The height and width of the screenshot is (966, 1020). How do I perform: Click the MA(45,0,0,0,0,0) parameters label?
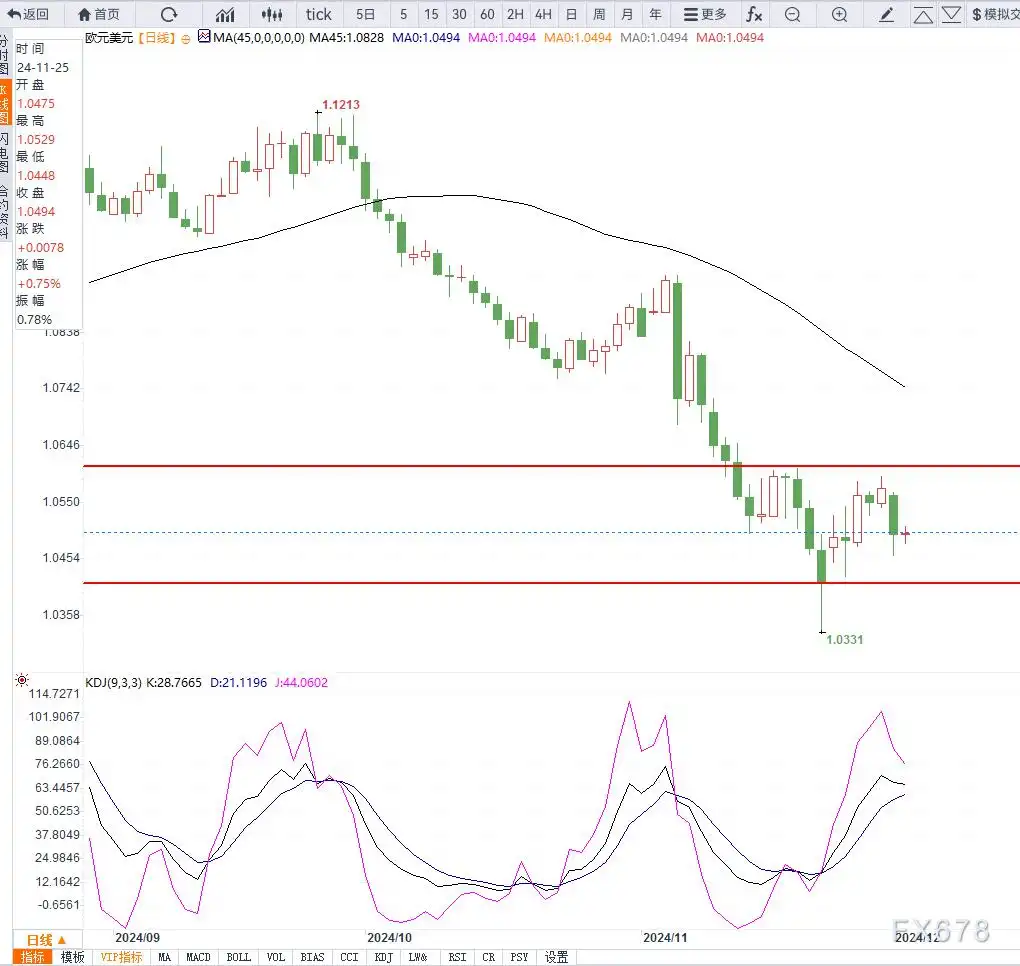click(259, 38)
